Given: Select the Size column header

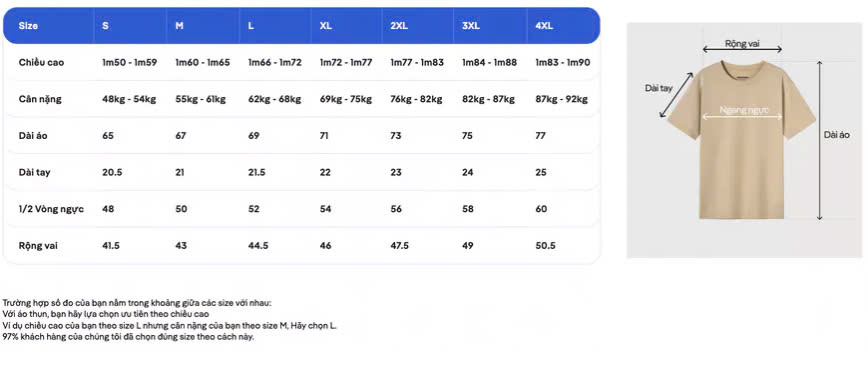Looking at the screenshot, I should [x=28, y=26].
